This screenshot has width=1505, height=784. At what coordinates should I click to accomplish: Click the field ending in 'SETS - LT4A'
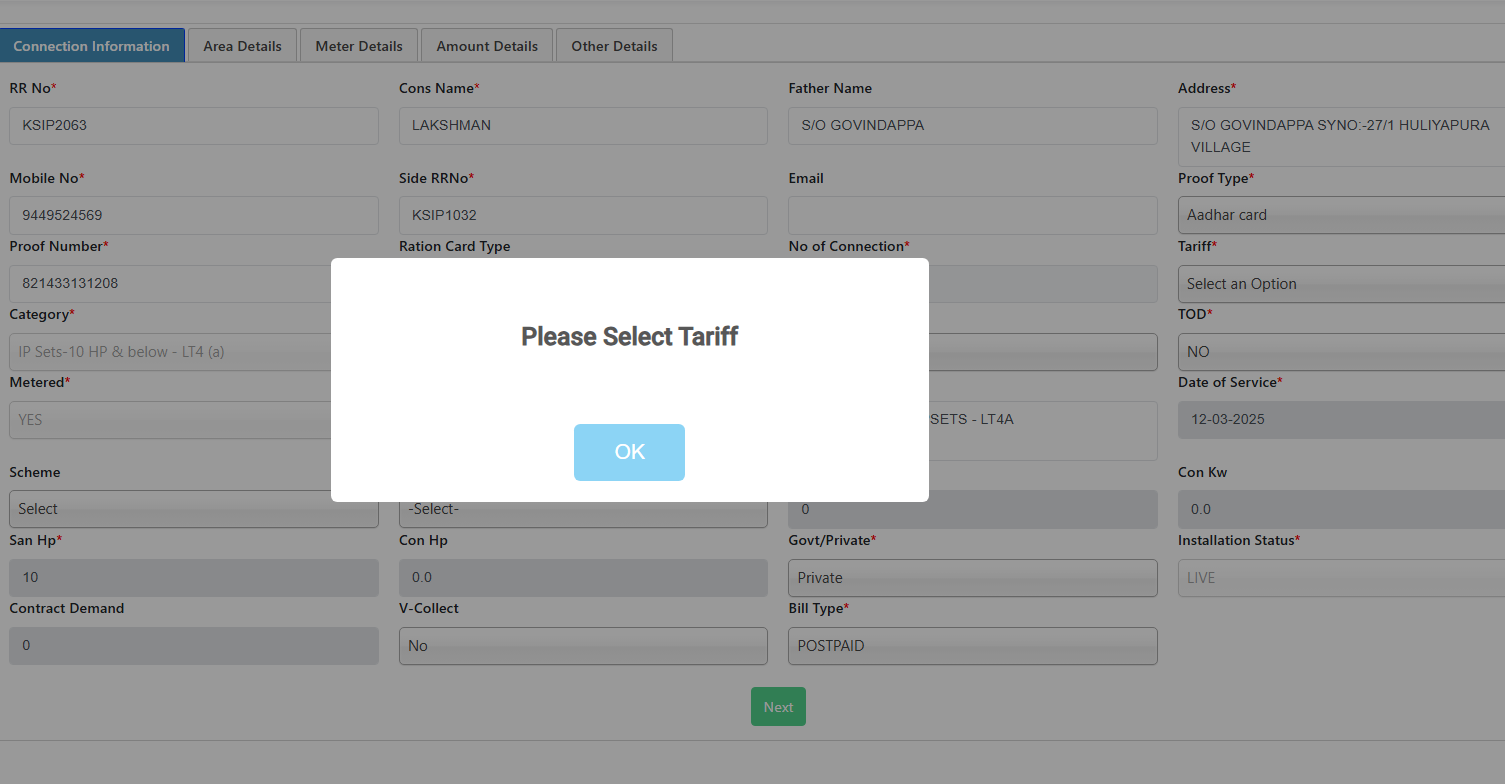1043,431
